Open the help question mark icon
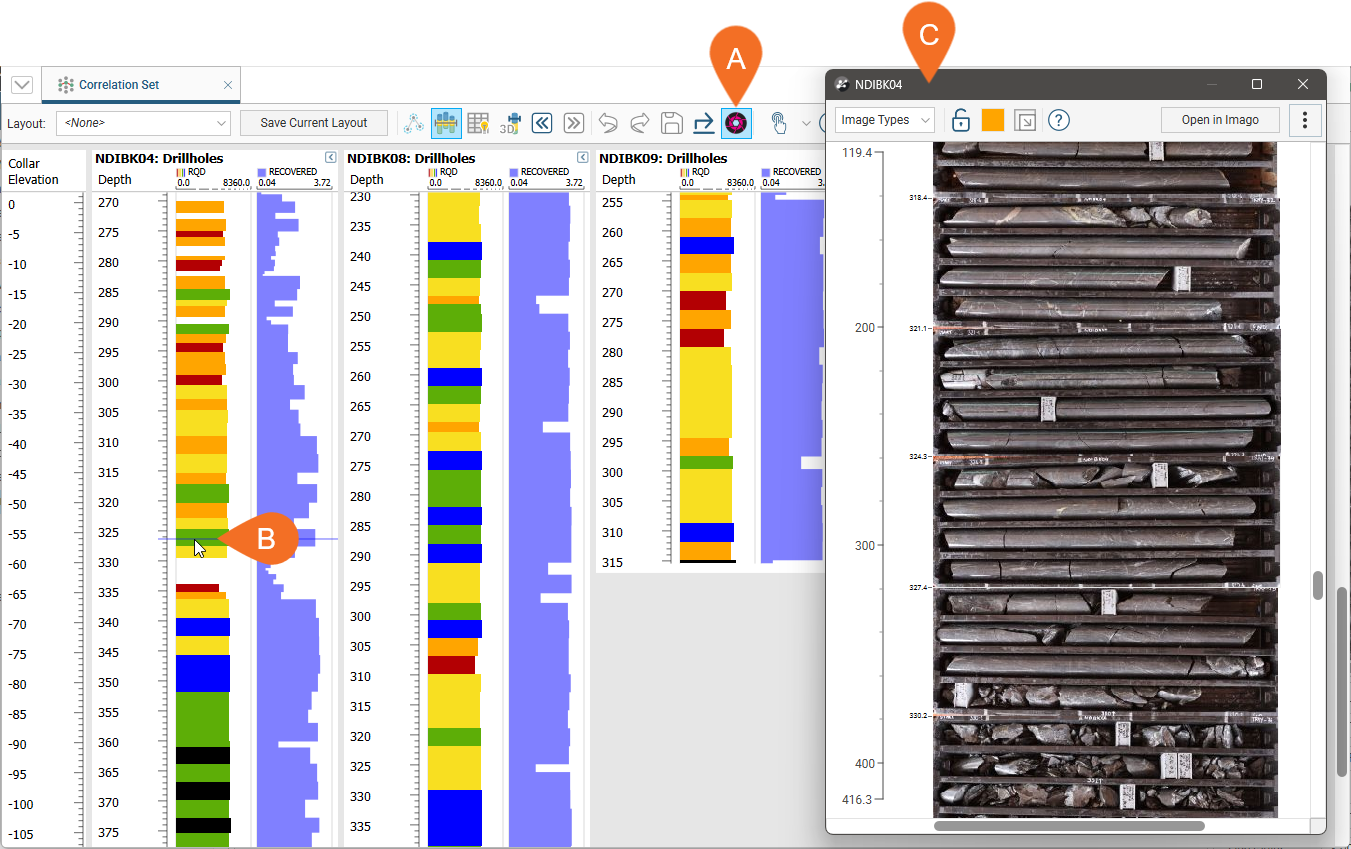Viewport: 1351px width, 849px height. pos(1059,120)
